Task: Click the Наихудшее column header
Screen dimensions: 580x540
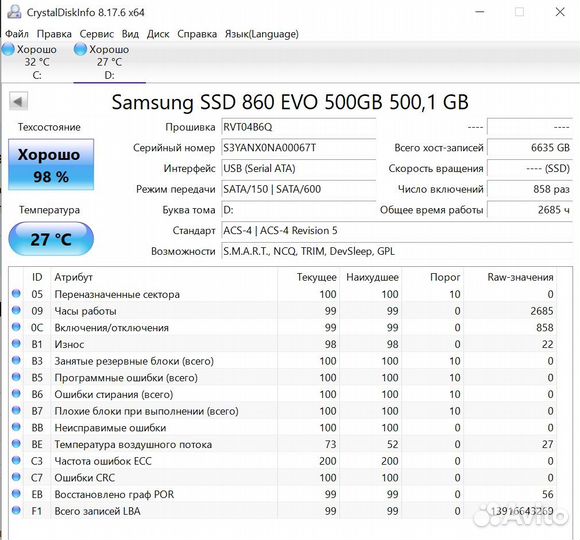Action: (372, 277)
